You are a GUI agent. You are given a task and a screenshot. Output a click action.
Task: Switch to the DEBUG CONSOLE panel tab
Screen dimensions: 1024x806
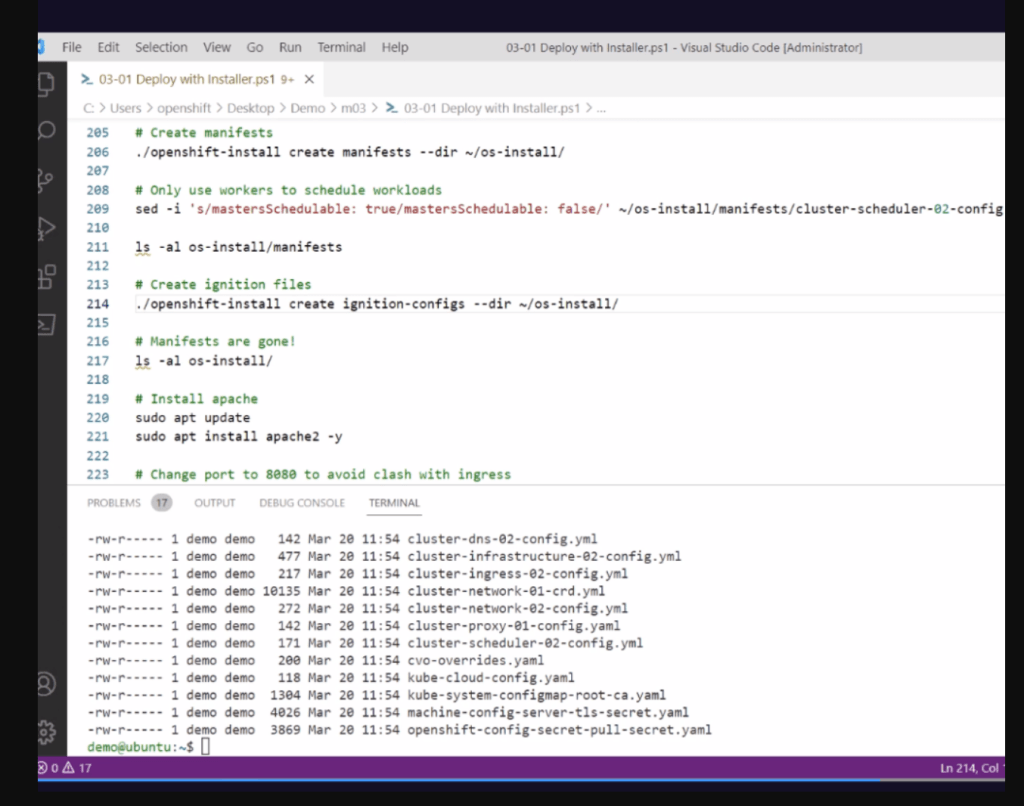[x=302, y=503]
